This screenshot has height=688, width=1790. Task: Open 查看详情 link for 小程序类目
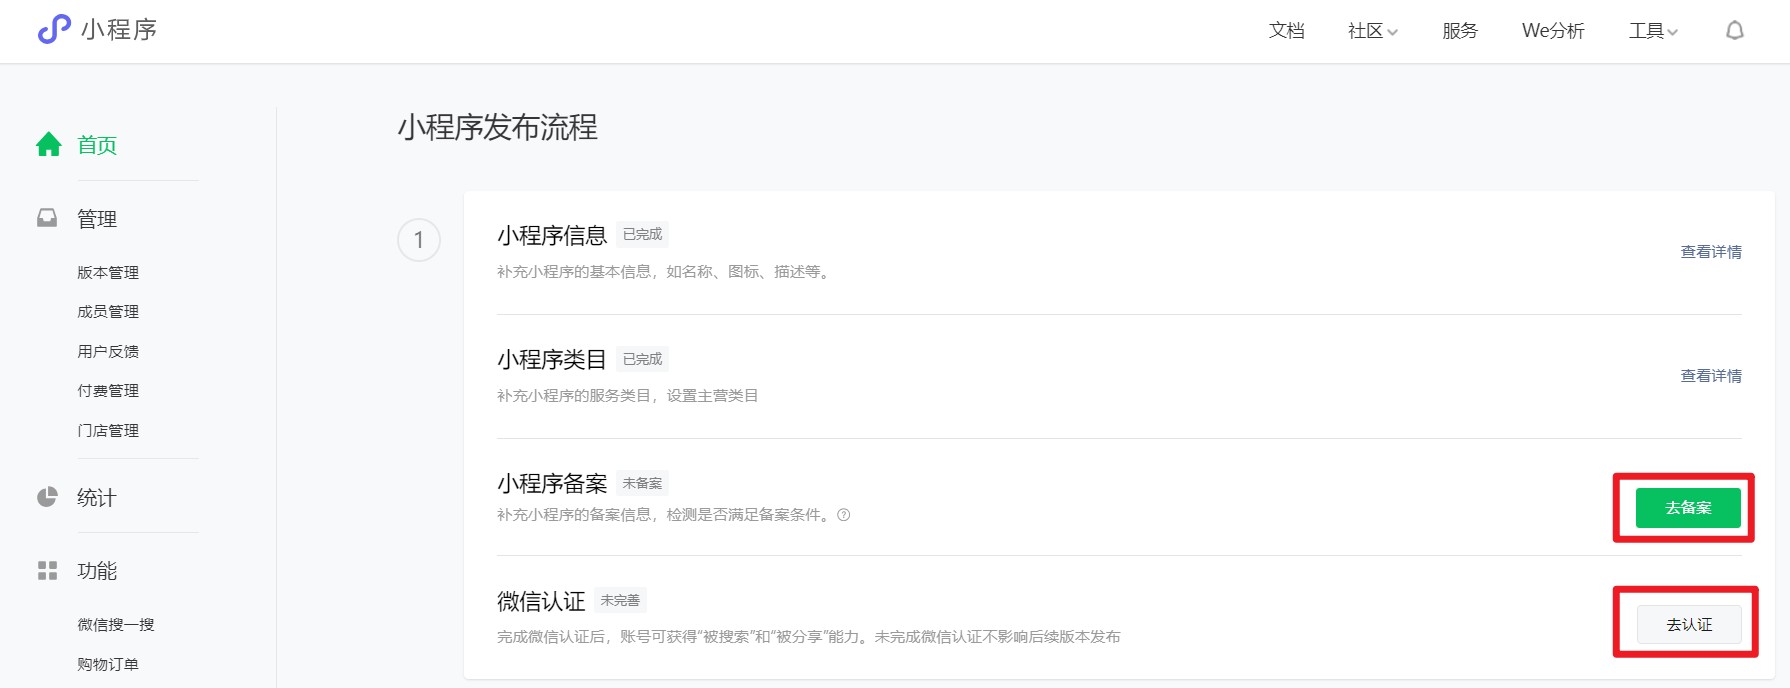pos(1711,376)
